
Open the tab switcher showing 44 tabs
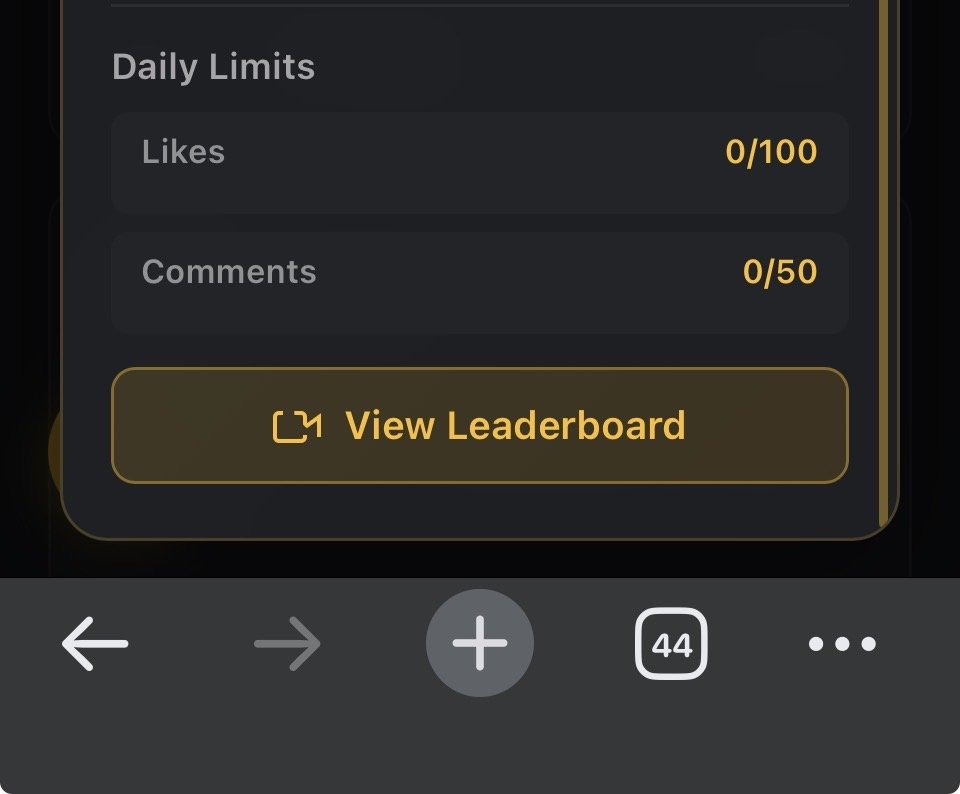pos(672,643)
